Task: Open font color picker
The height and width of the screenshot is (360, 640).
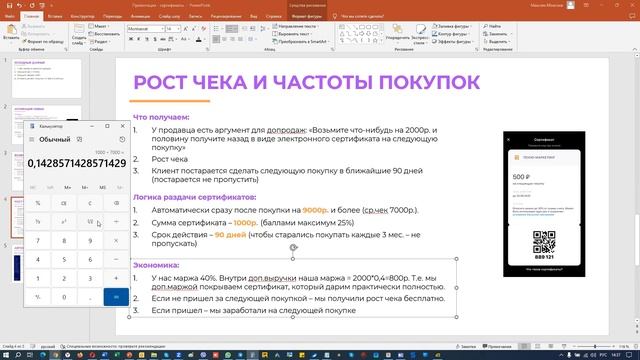Action: pos(199,39)
